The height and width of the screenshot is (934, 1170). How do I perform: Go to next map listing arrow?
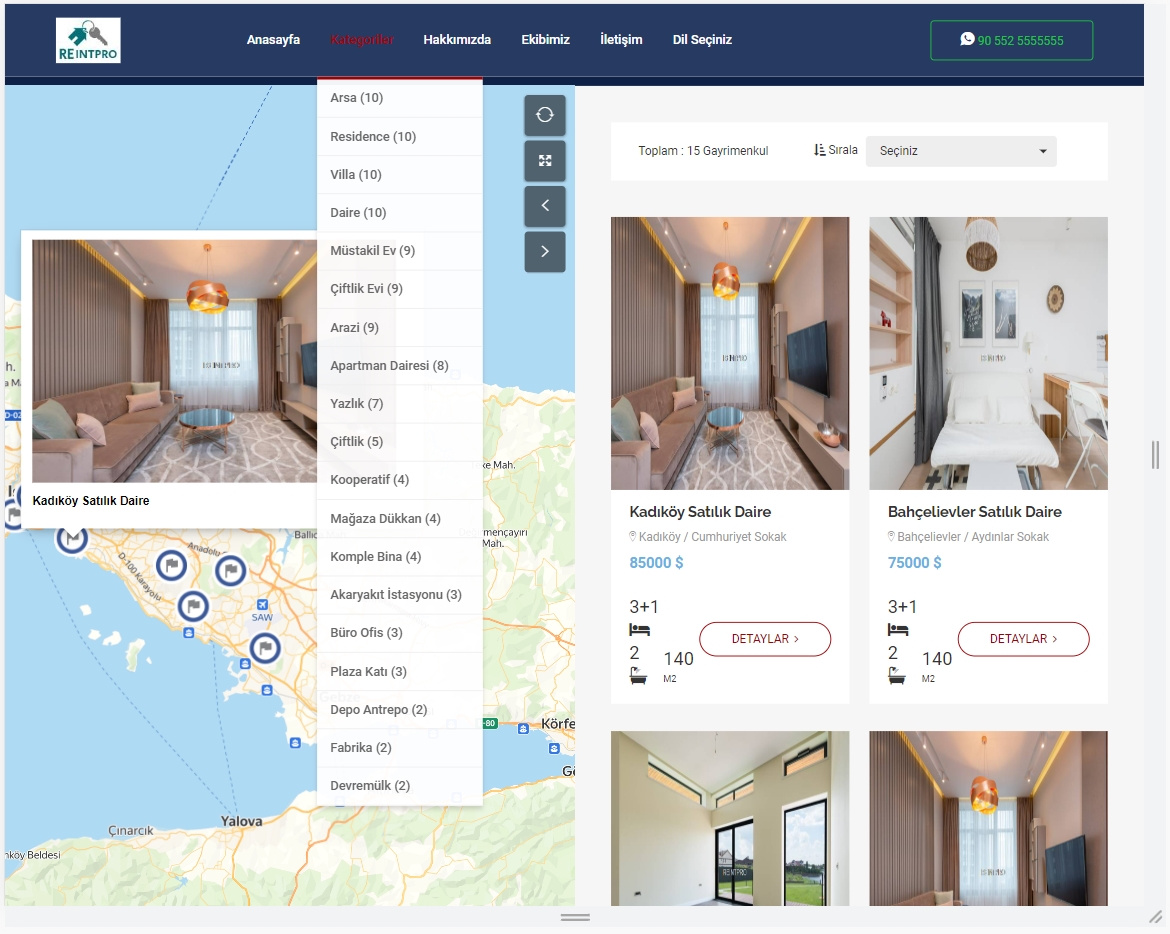click(545, 251)
